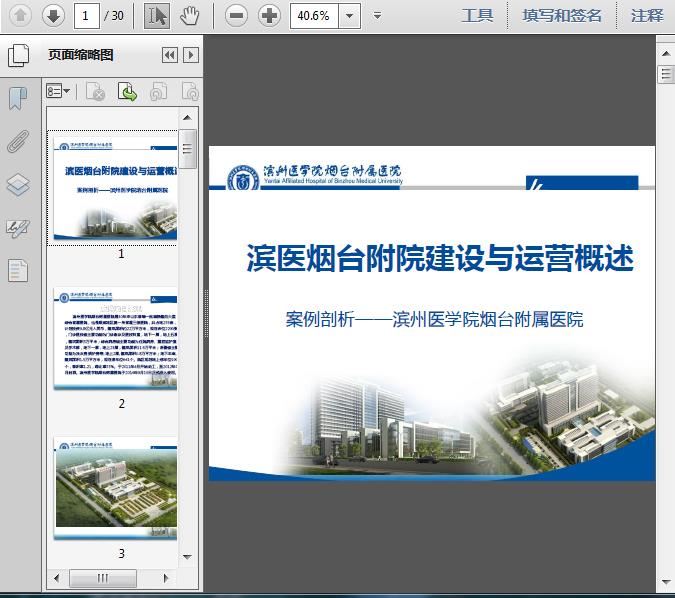Click the page number input field
This screenshot has width=675, height=598.
[87, 16]
